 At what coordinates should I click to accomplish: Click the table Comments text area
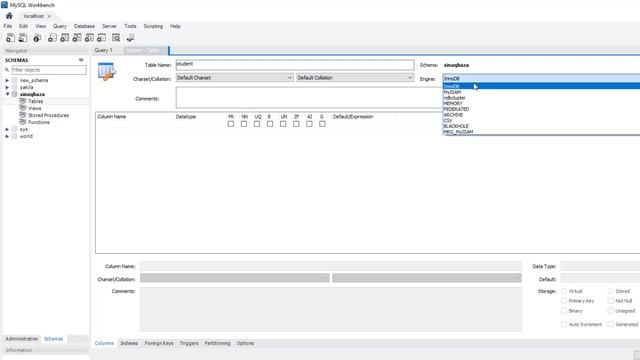pyautogui.click(x=309, y=97)
